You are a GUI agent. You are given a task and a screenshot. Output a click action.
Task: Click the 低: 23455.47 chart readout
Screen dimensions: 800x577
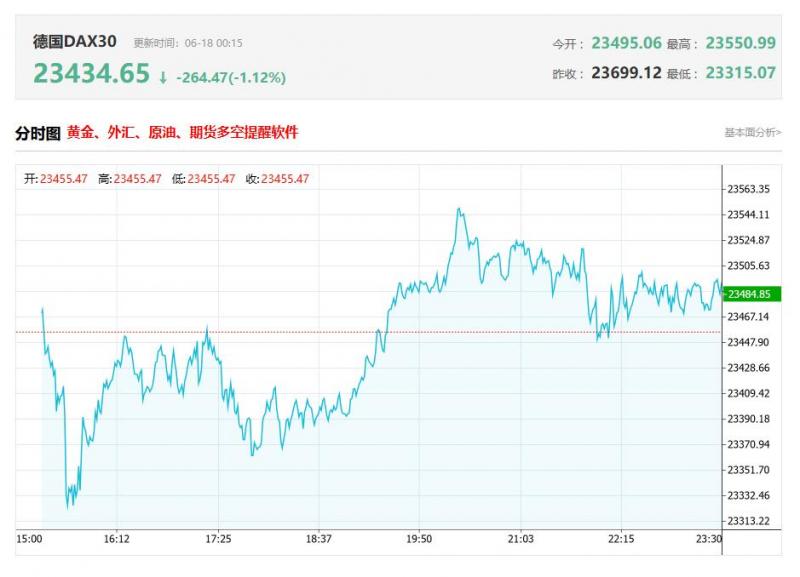(204, 179)
